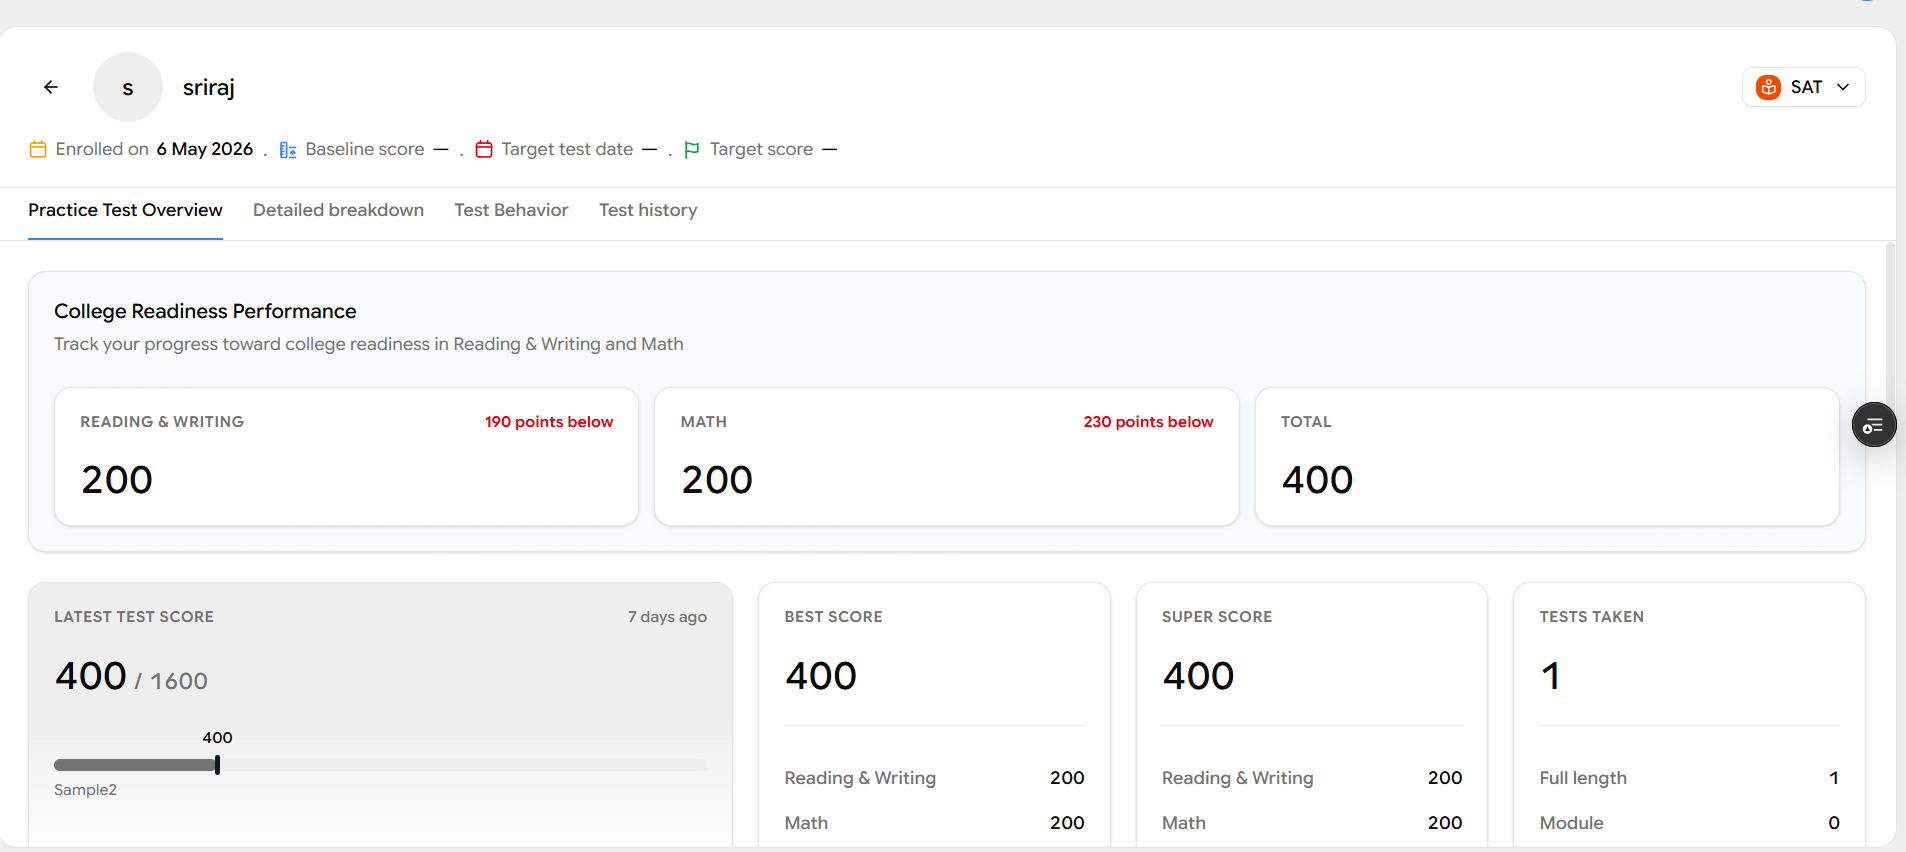This screenshot has width=1906, height=852.
Task: Click the '400 / 1600' latest score
Action: pos(131,677)
